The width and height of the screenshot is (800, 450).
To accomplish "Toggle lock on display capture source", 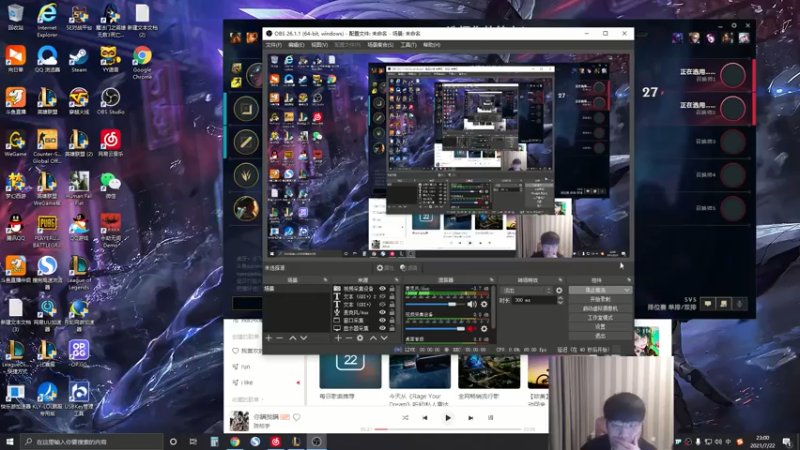I will pos(392,328).
